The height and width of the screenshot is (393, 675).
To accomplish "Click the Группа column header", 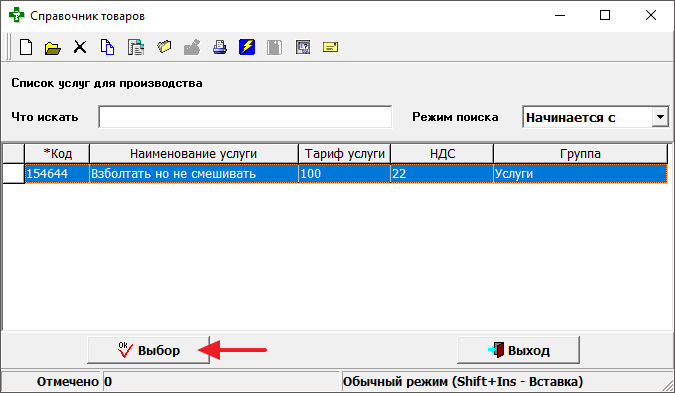I will pos(580,154).
